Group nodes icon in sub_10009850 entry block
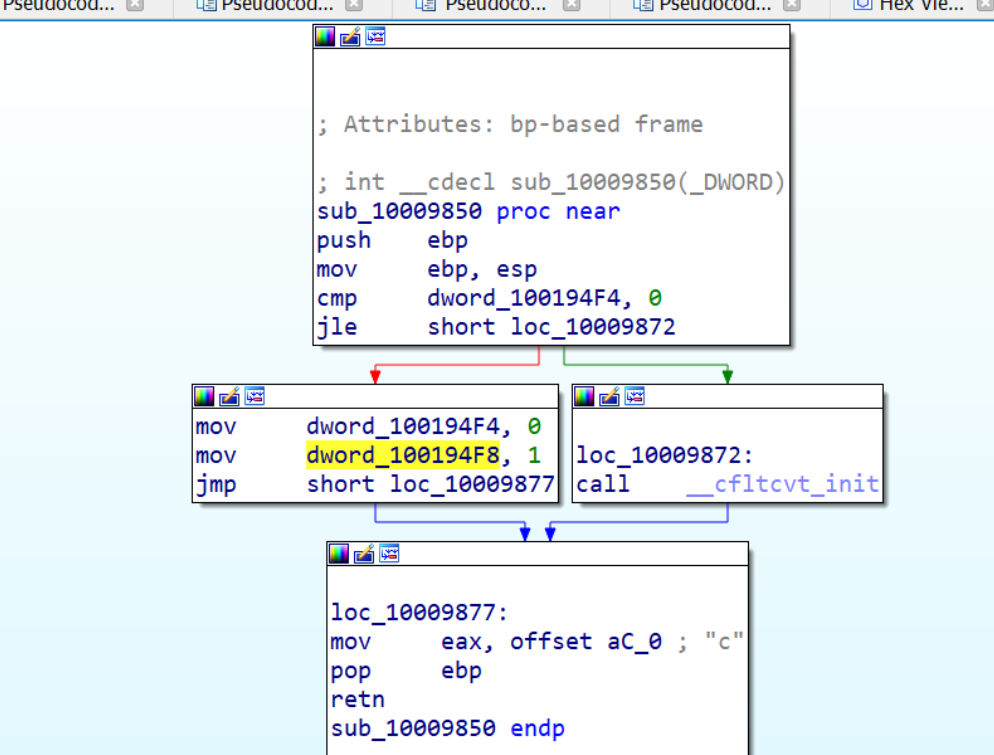 click(x=375, y=37)
